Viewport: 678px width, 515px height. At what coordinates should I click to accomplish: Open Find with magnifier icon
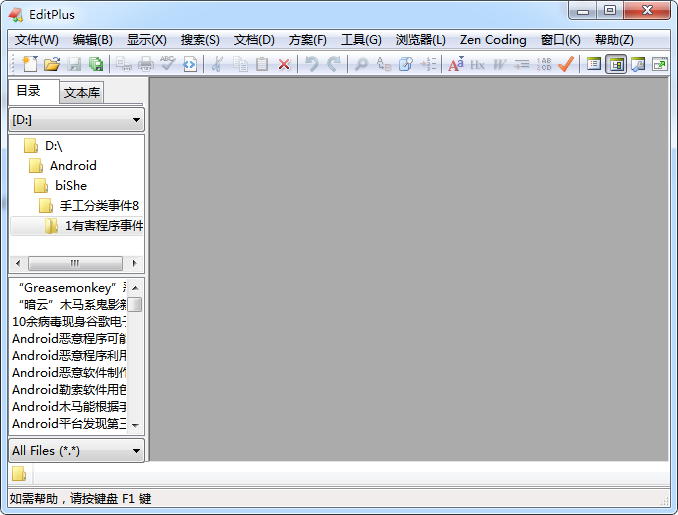(x=361, y=64)
